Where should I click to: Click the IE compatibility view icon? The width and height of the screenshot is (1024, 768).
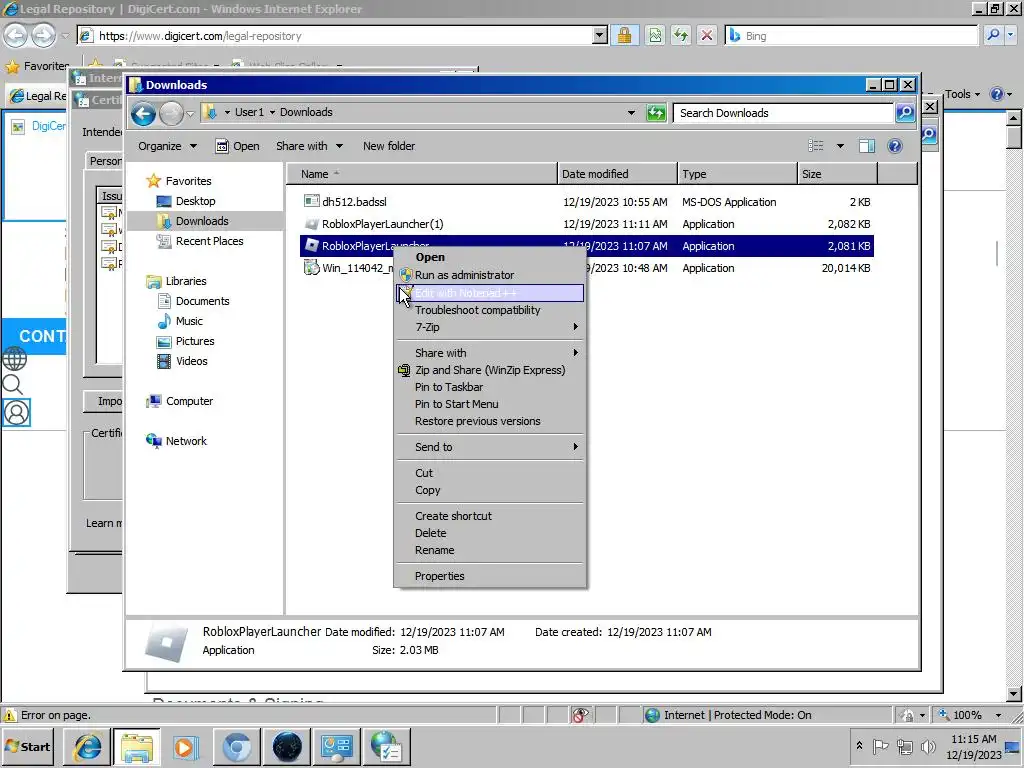[654, 35]
